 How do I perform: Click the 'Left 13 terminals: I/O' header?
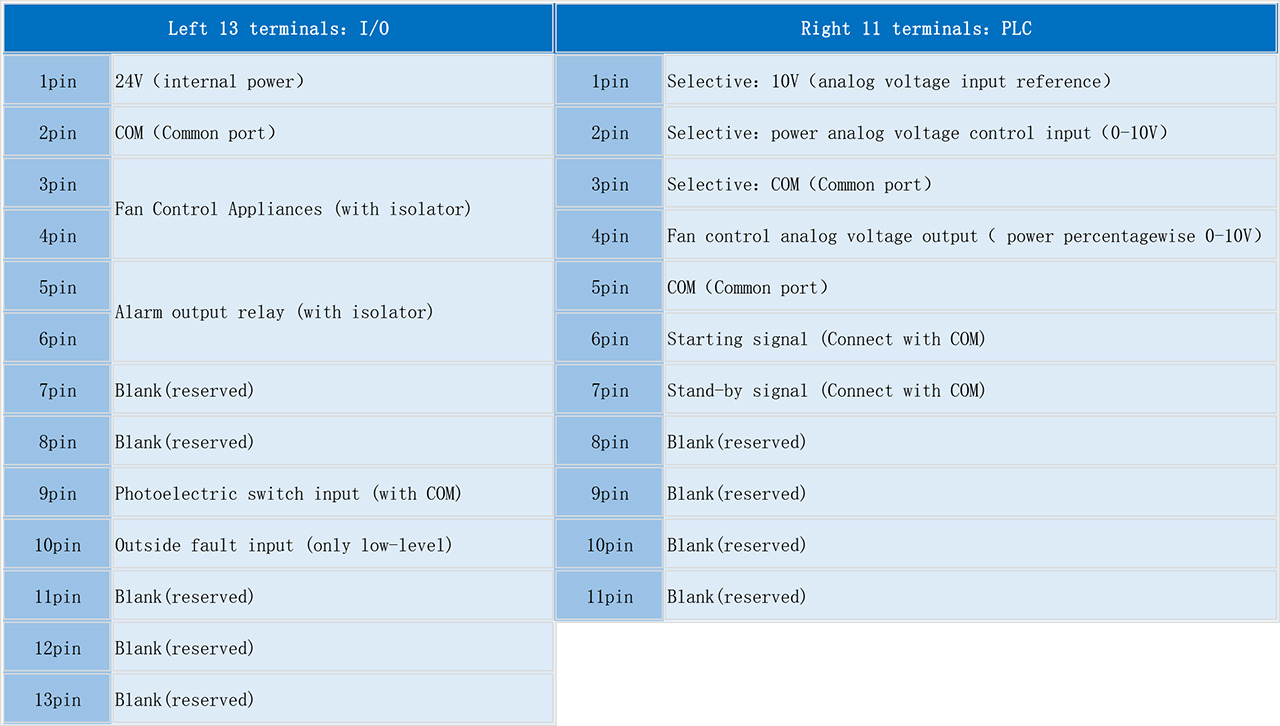tap(278, 28)
